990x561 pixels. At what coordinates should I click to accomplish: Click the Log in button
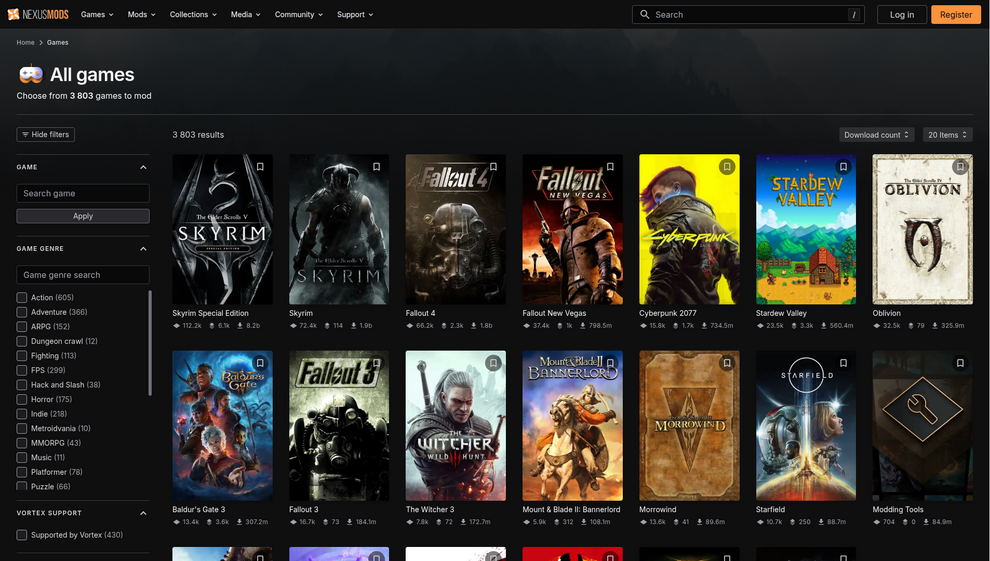[902, 15]
